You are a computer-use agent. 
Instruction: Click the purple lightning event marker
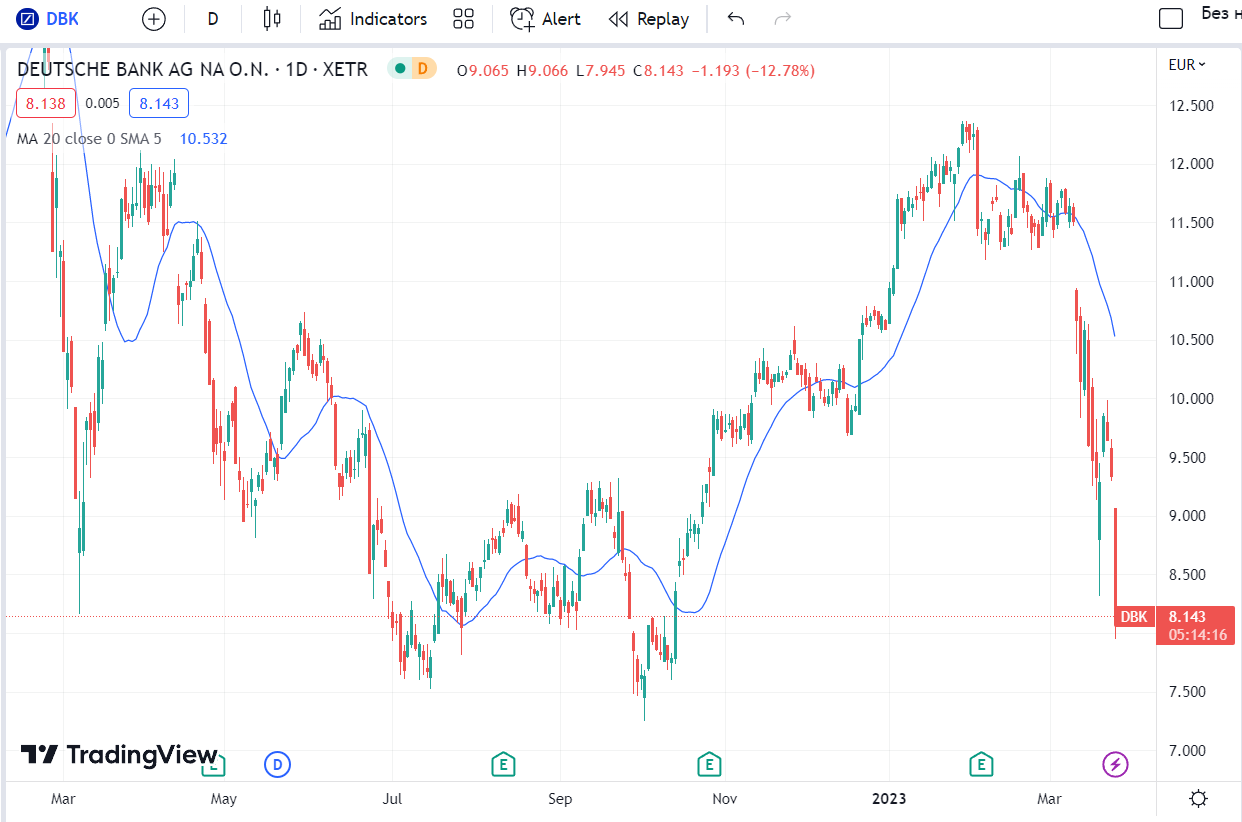(1115, 766)
